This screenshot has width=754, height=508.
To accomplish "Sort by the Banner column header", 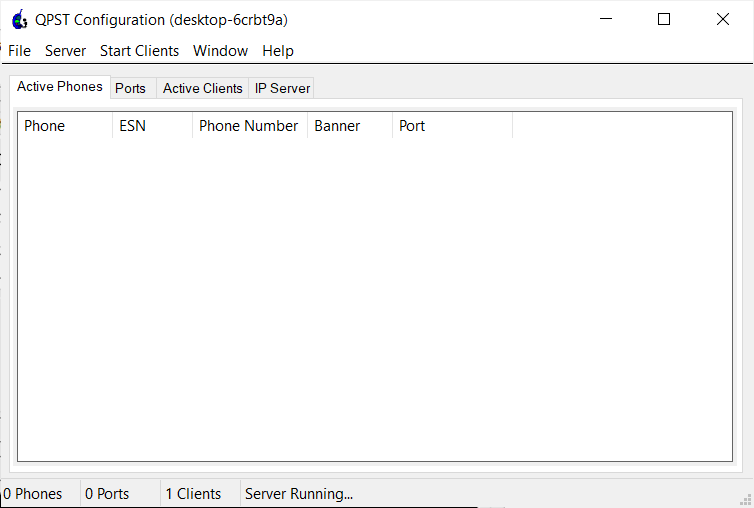I will coord(350,126).
